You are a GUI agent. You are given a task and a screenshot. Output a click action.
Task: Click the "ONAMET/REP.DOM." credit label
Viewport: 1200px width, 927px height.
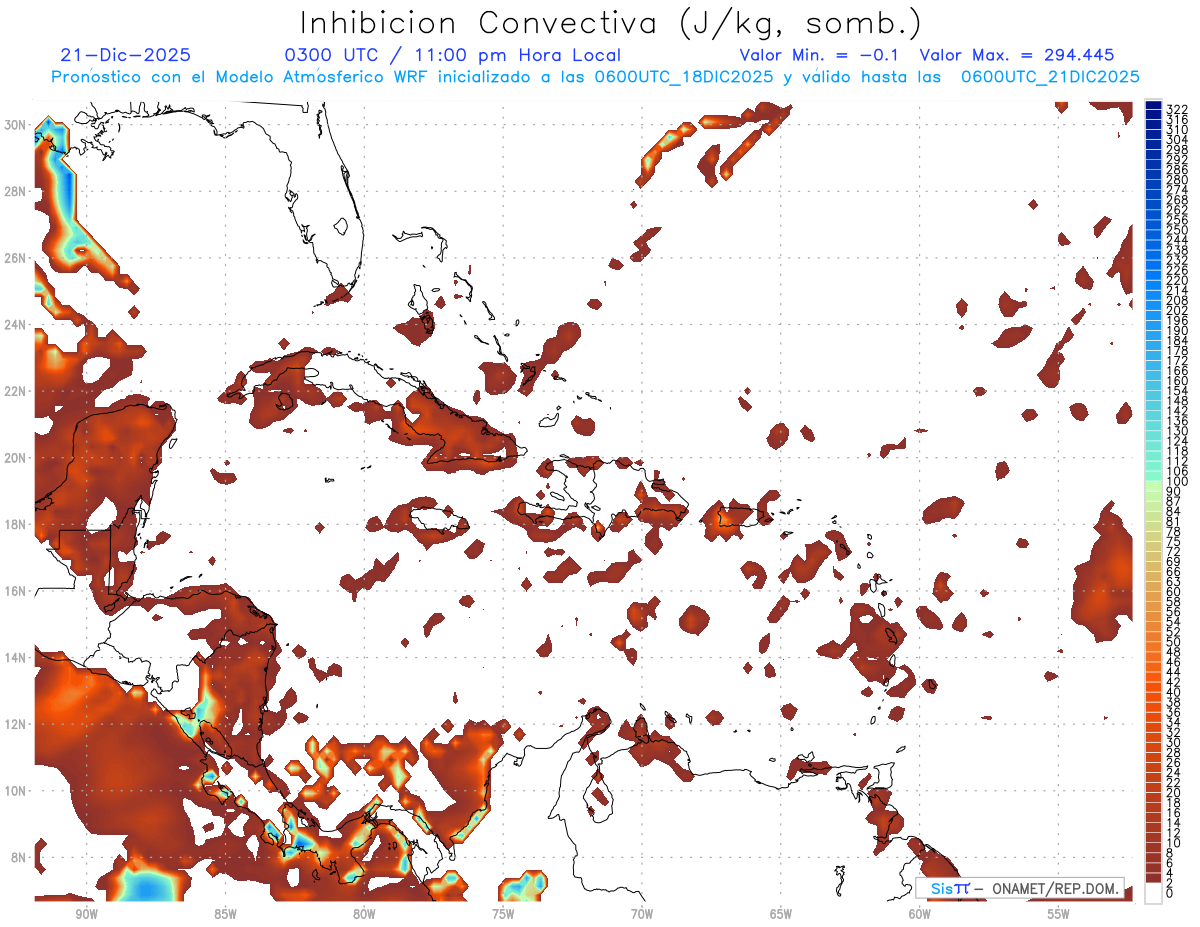click(1058, 888)
